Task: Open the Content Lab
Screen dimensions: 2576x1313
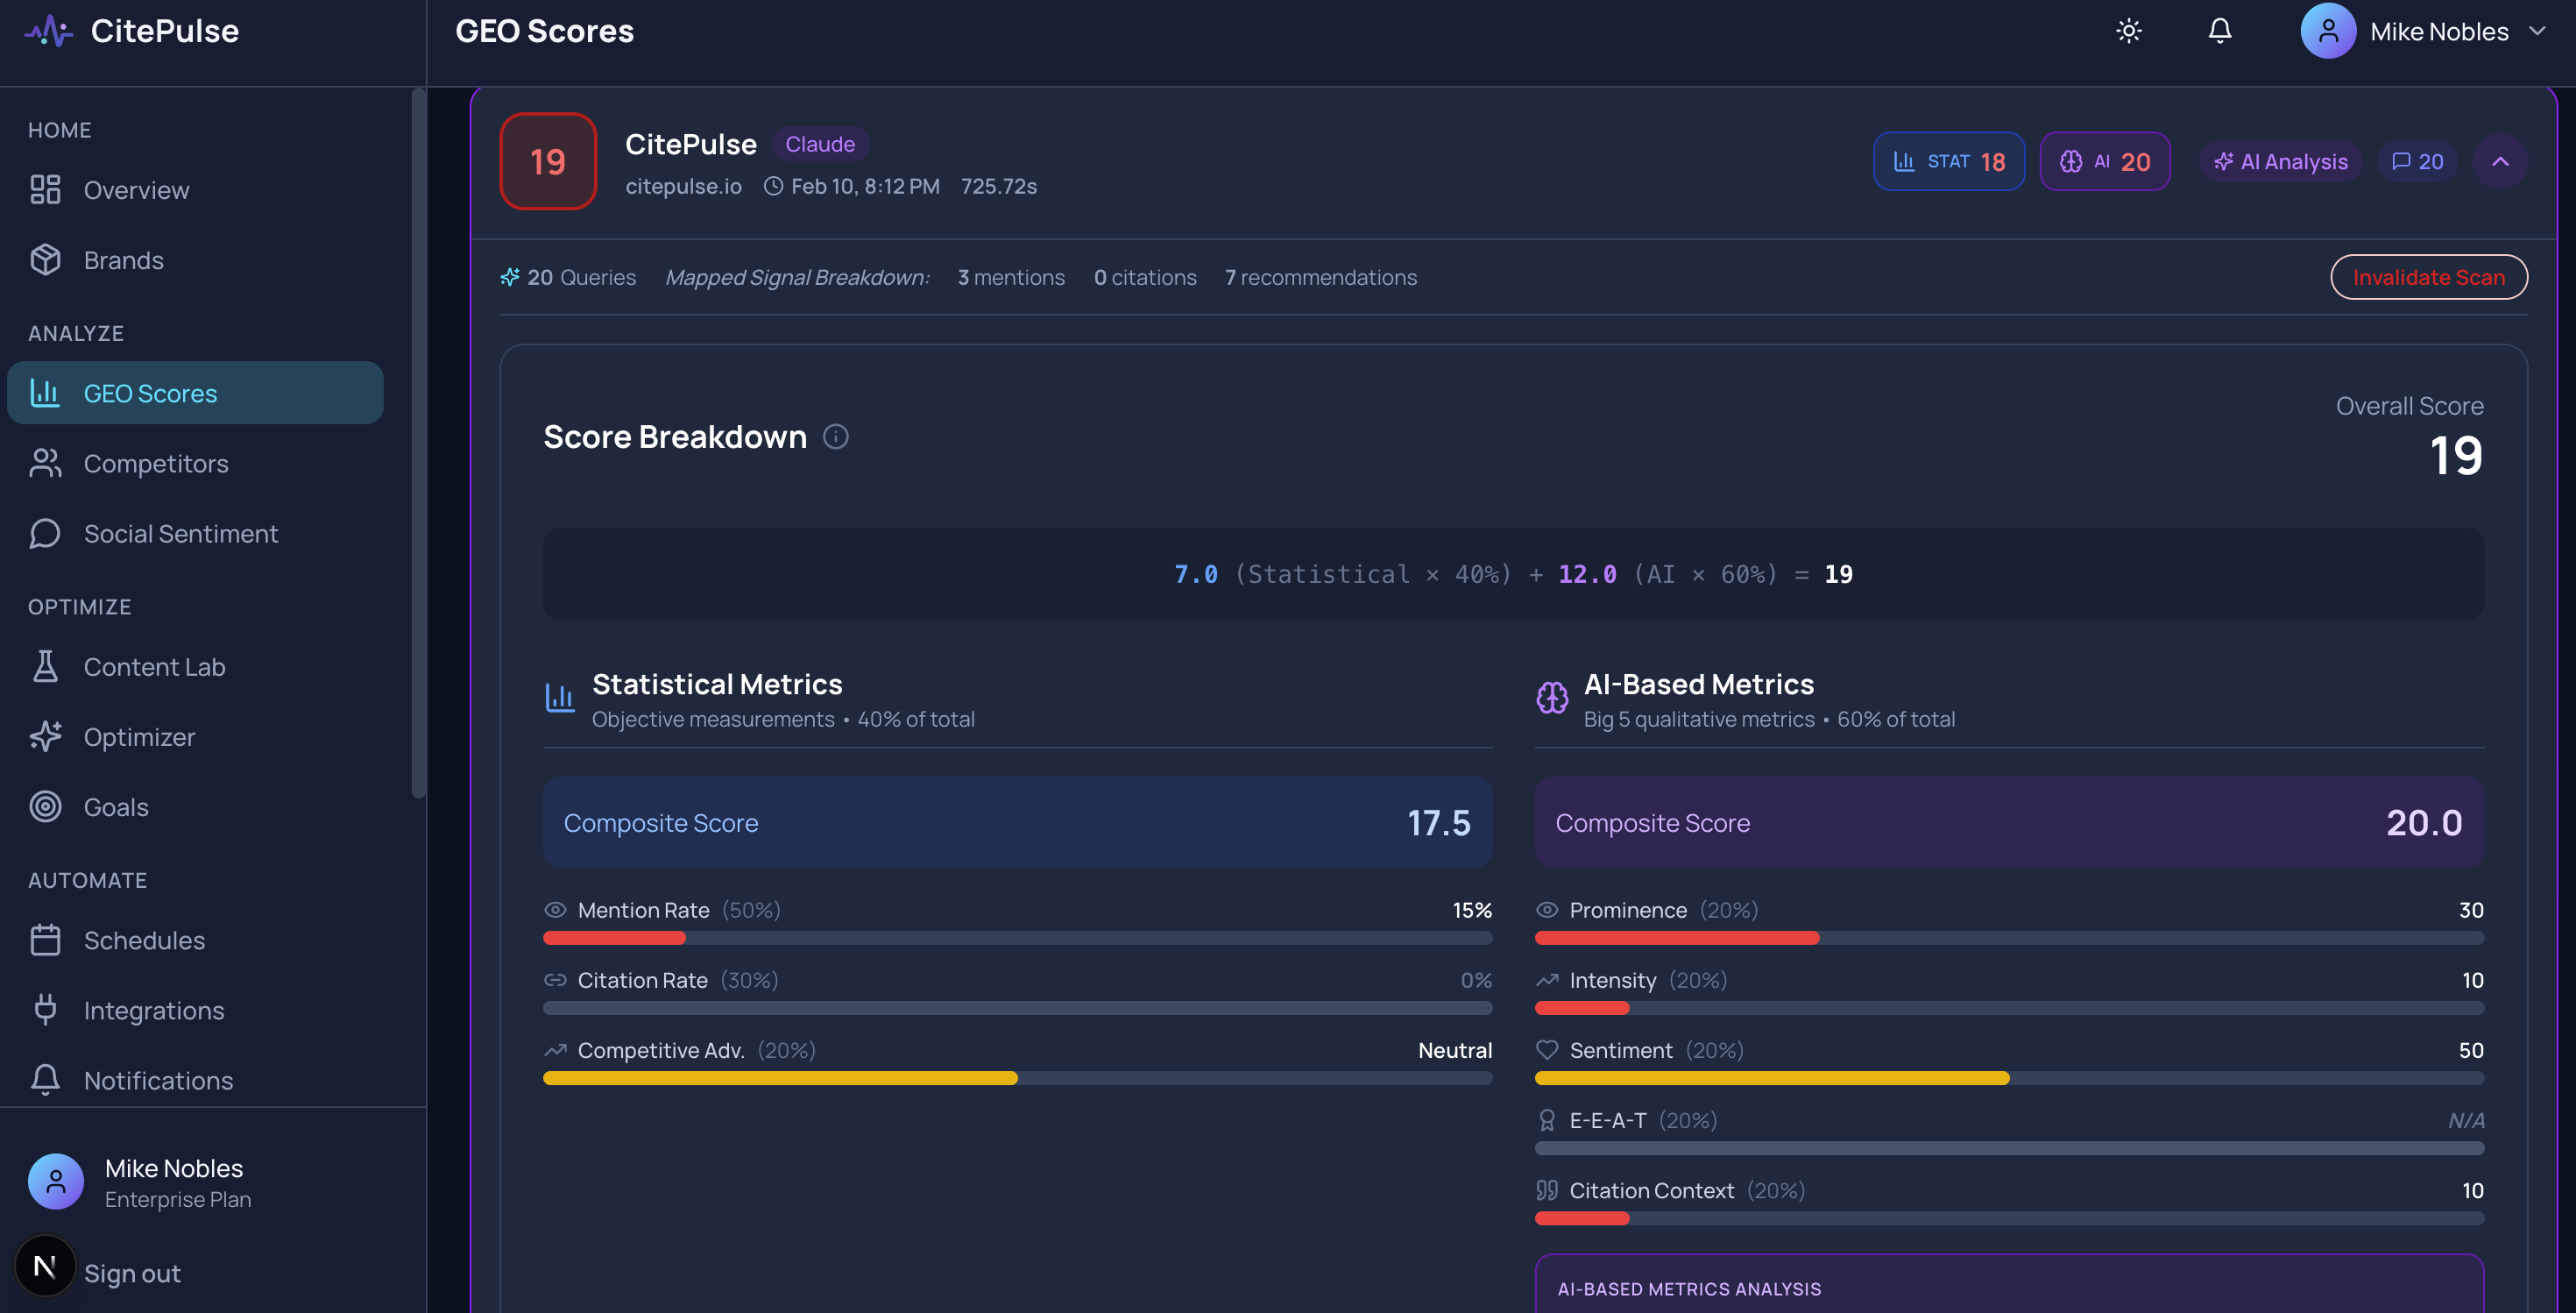Action: (x=155, y=666)
